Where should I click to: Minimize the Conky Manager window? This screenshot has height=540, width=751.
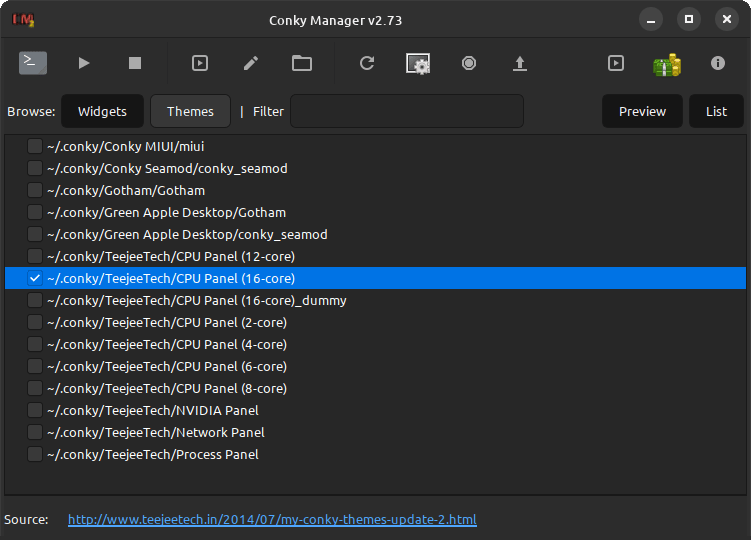tap(650, 20)
